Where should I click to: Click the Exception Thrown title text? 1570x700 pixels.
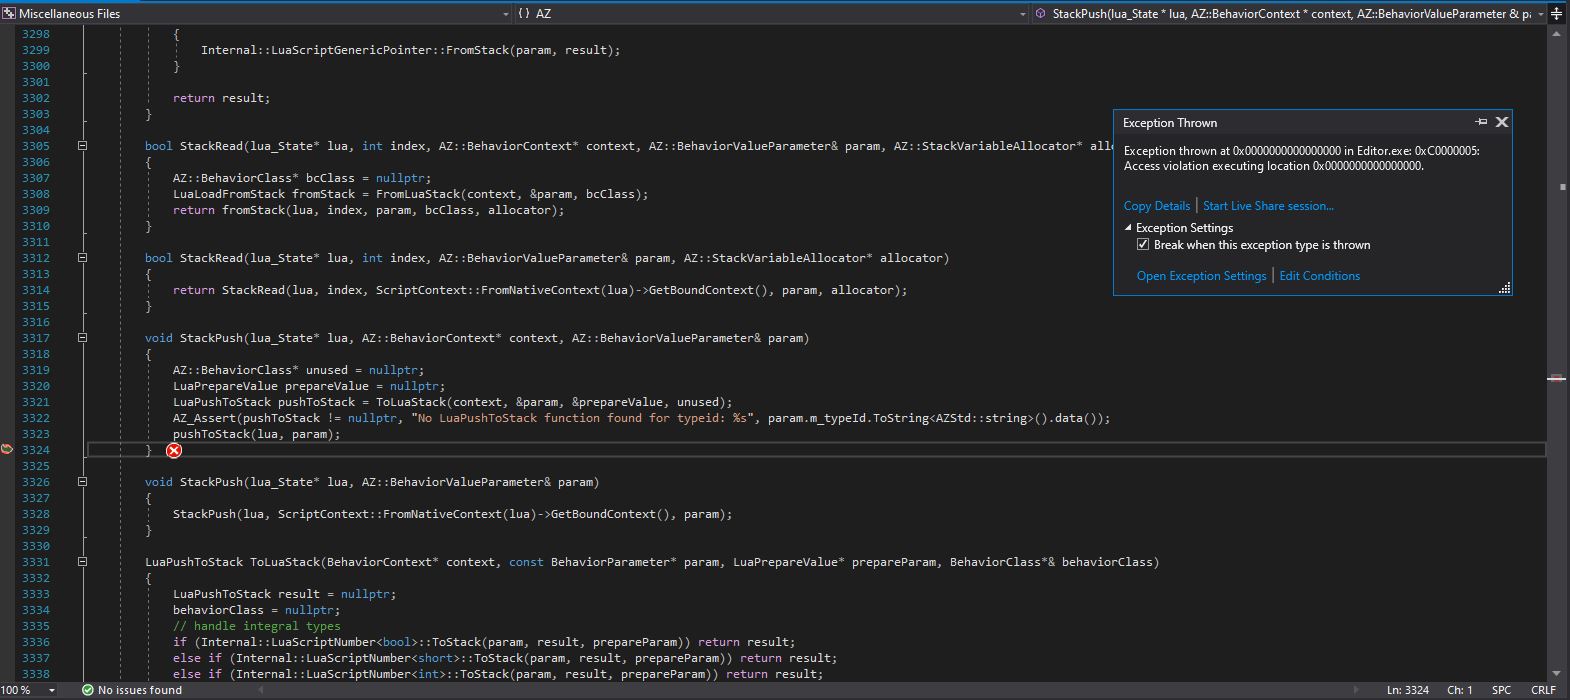point(1170,123)
